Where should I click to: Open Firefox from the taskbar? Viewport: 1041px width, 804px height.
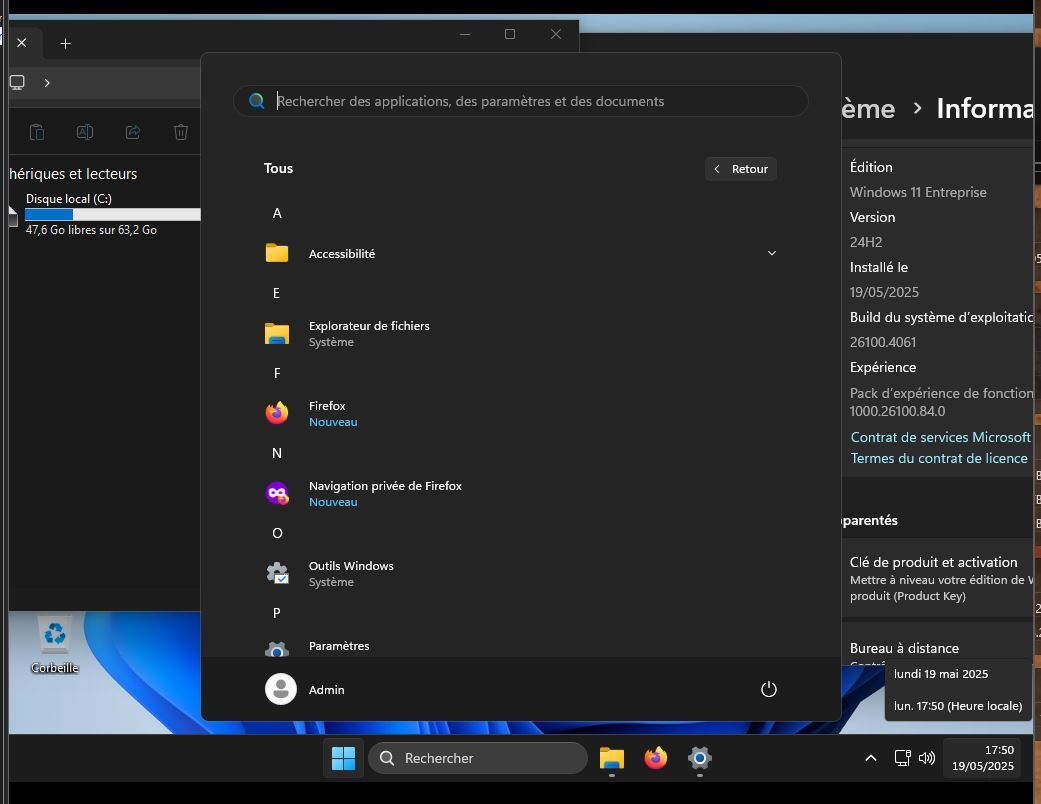coord(656,758)
